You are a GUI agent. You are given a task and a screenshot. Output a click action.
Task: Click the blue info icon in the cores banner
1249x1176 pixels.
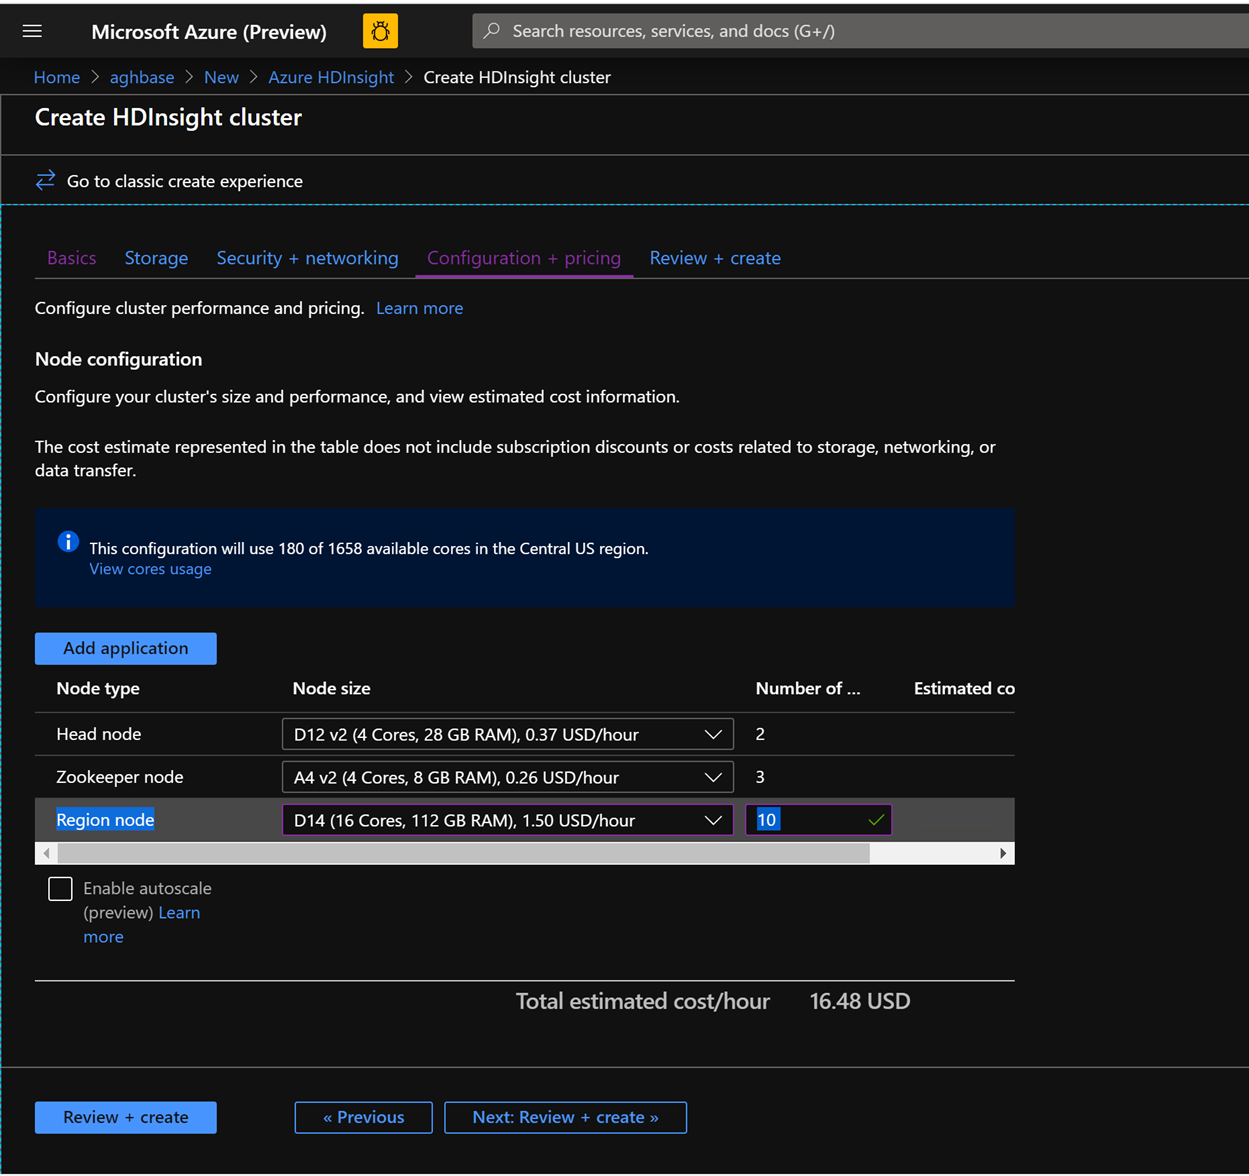click(68, 542)
